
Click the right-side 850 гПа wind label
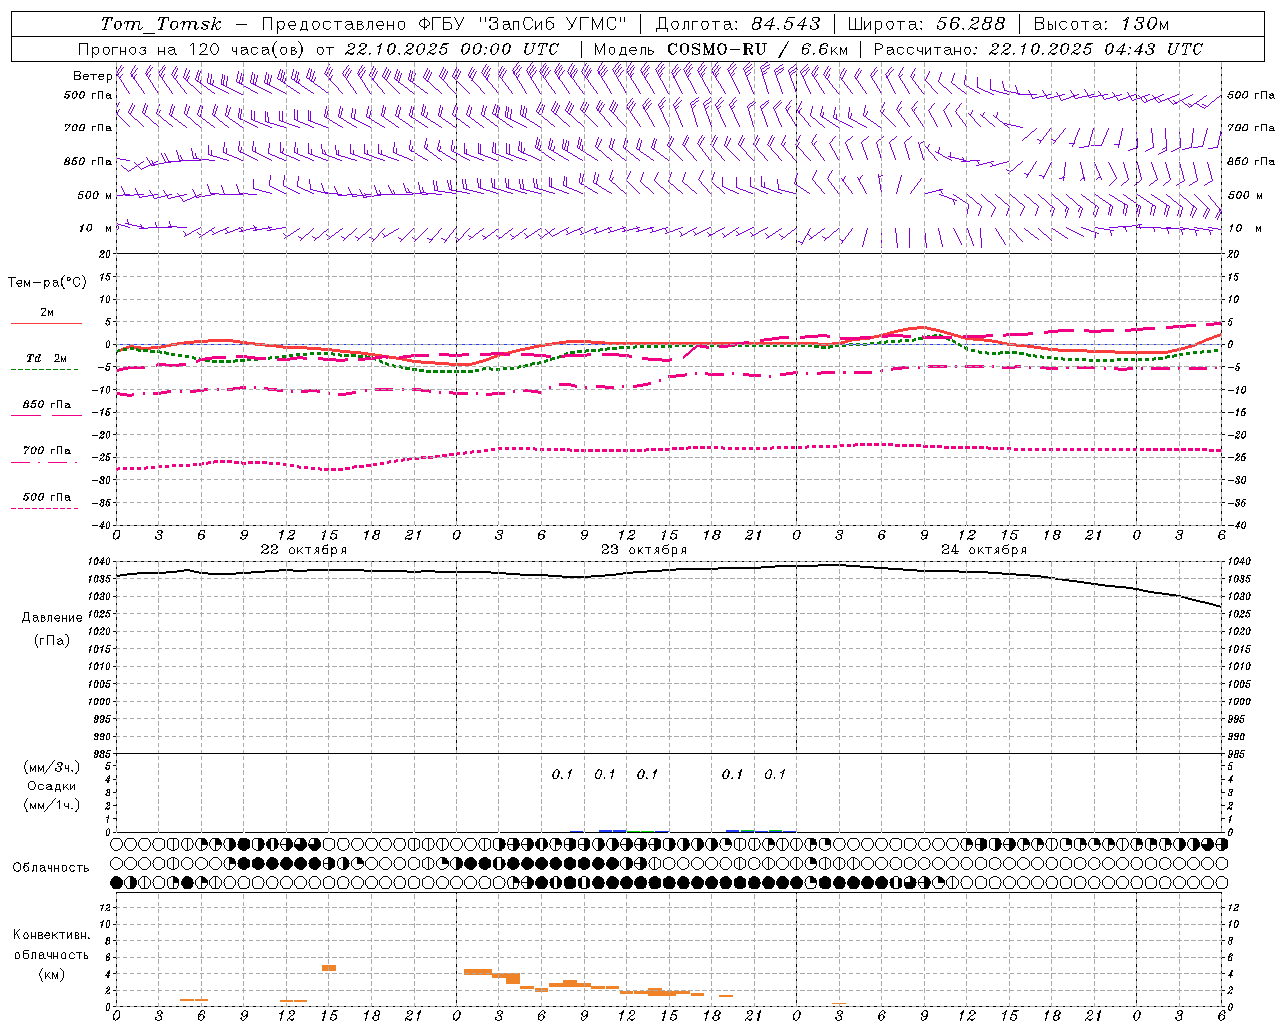1251,161
